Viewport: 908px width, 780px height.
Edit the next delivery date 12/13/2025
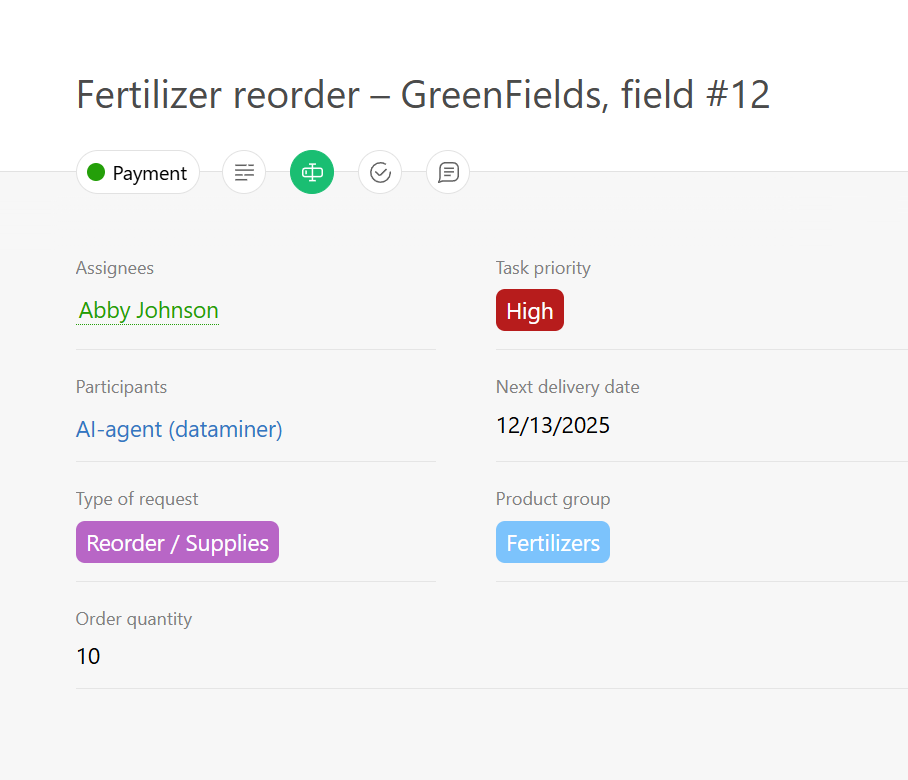click(553, 426)
